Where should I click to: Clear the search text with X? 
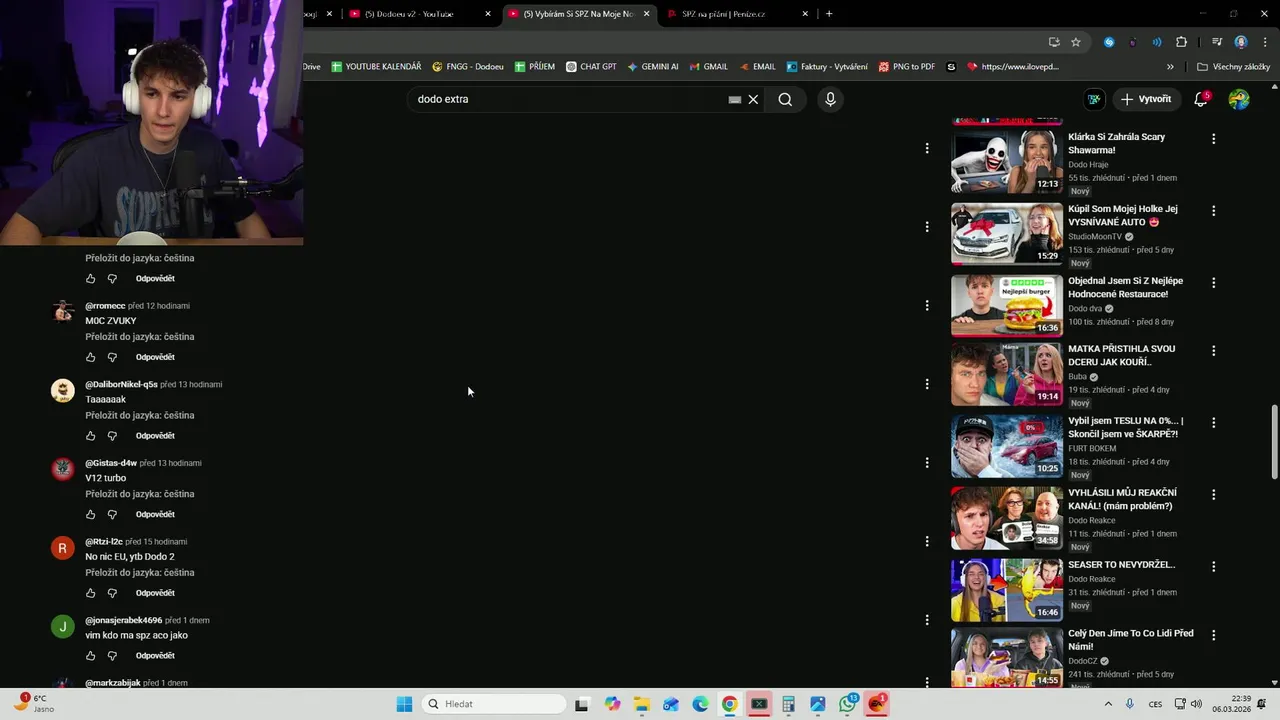point(753,99)
